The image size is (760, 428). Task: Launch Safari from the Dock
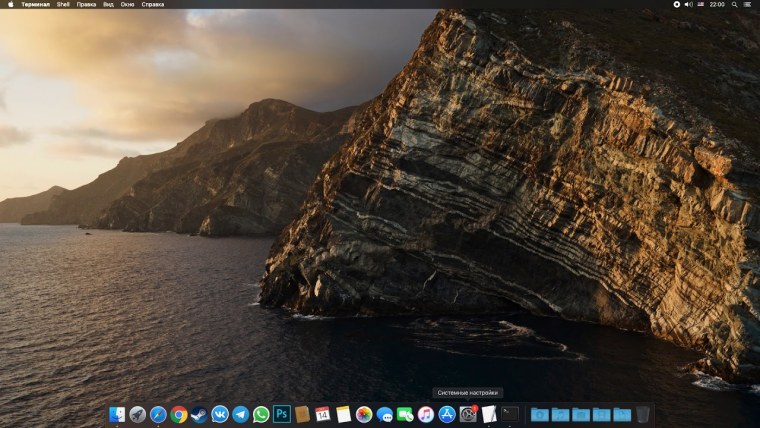click(x=158, y=414)
